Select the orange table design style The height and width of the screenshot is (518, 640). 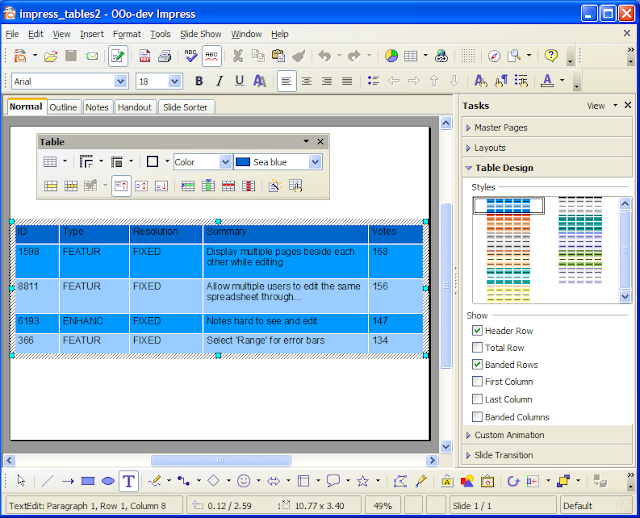pos(508,222)
